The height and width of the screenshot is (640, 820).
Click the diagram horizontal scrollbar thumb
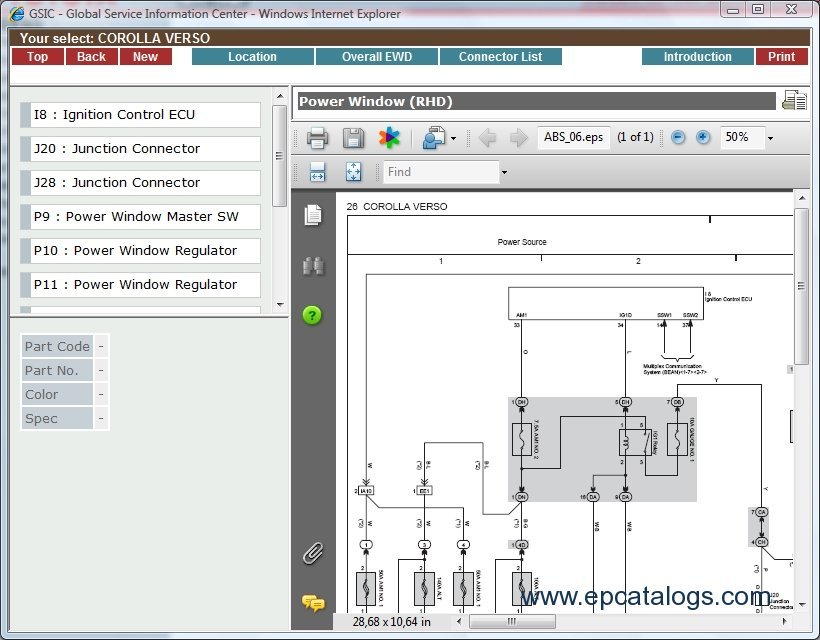pos(512,622)
